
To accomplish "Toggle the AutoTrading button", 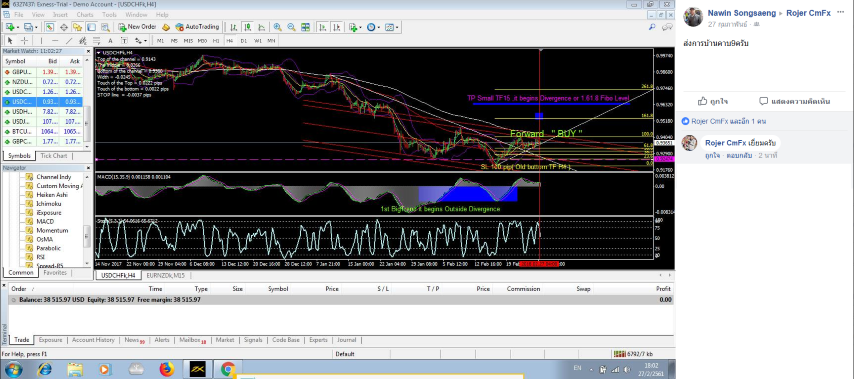I will (x=197, y=27).
